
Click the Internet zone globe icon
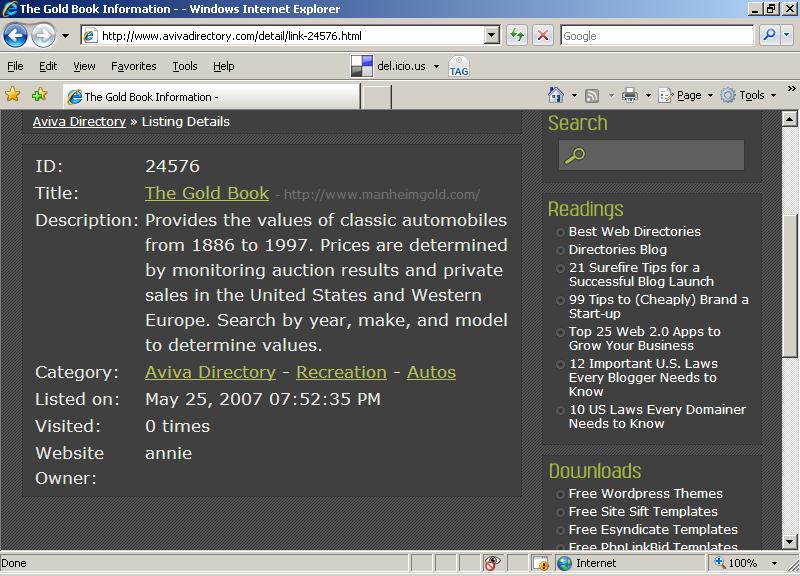[564, 563]
